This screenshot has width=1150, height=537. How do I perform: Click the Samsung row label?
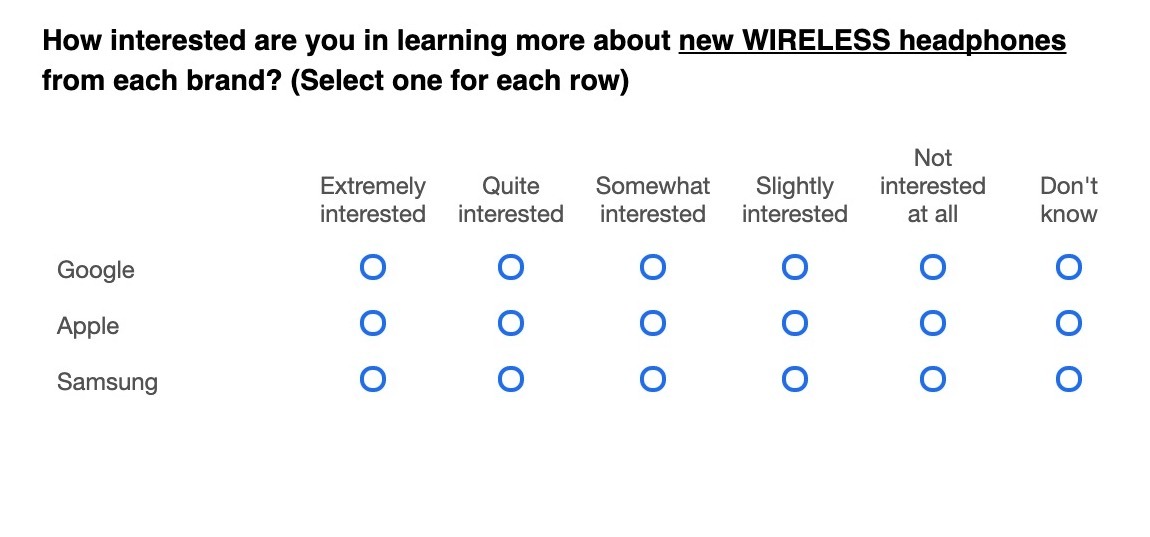(x=107, y=382)
